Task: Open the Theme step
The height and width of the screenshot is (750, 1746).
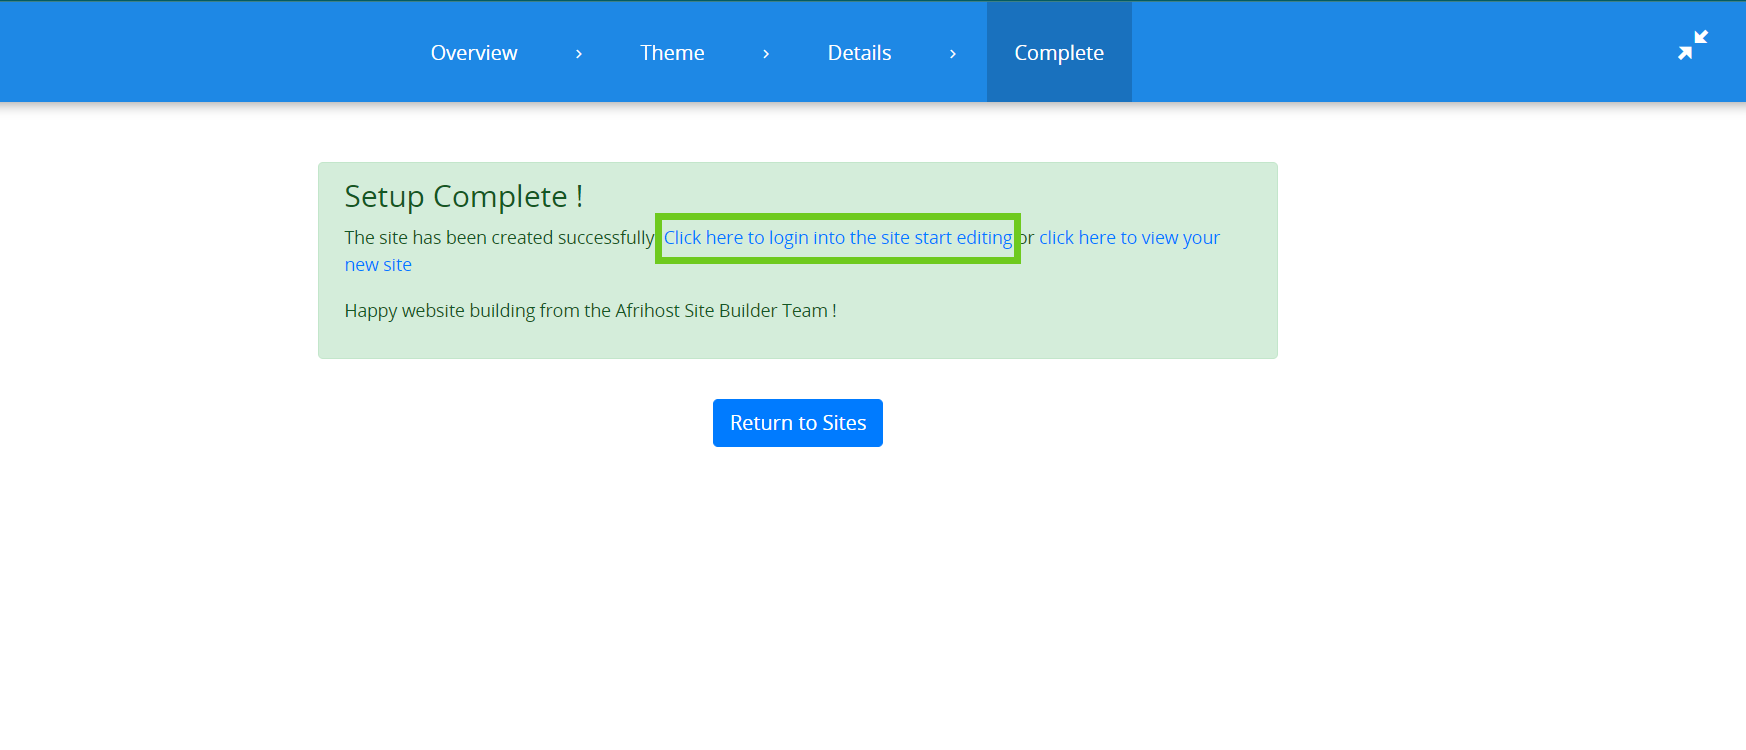Action: 672,53
